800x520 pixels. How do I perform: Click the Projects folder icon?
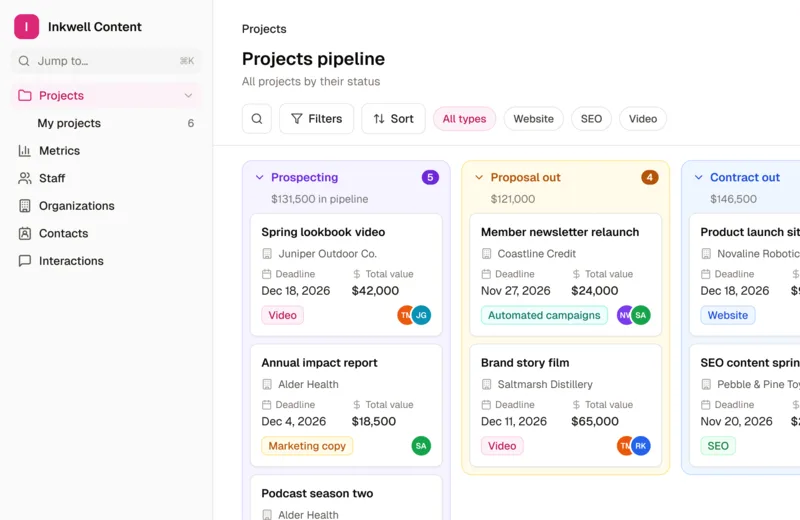click(x=24, y=95)
